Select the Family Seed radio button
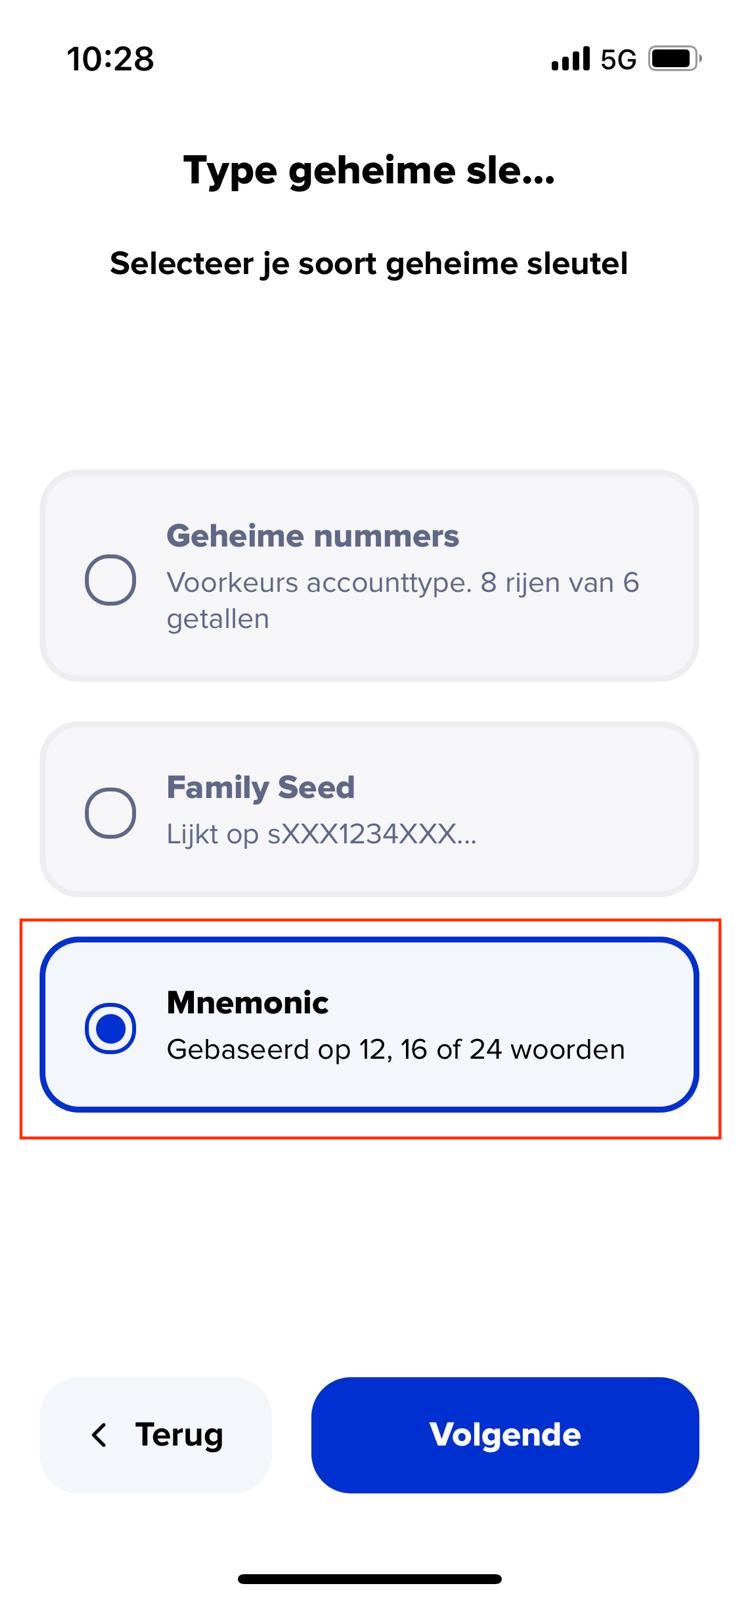 click(x=110, y=812)
